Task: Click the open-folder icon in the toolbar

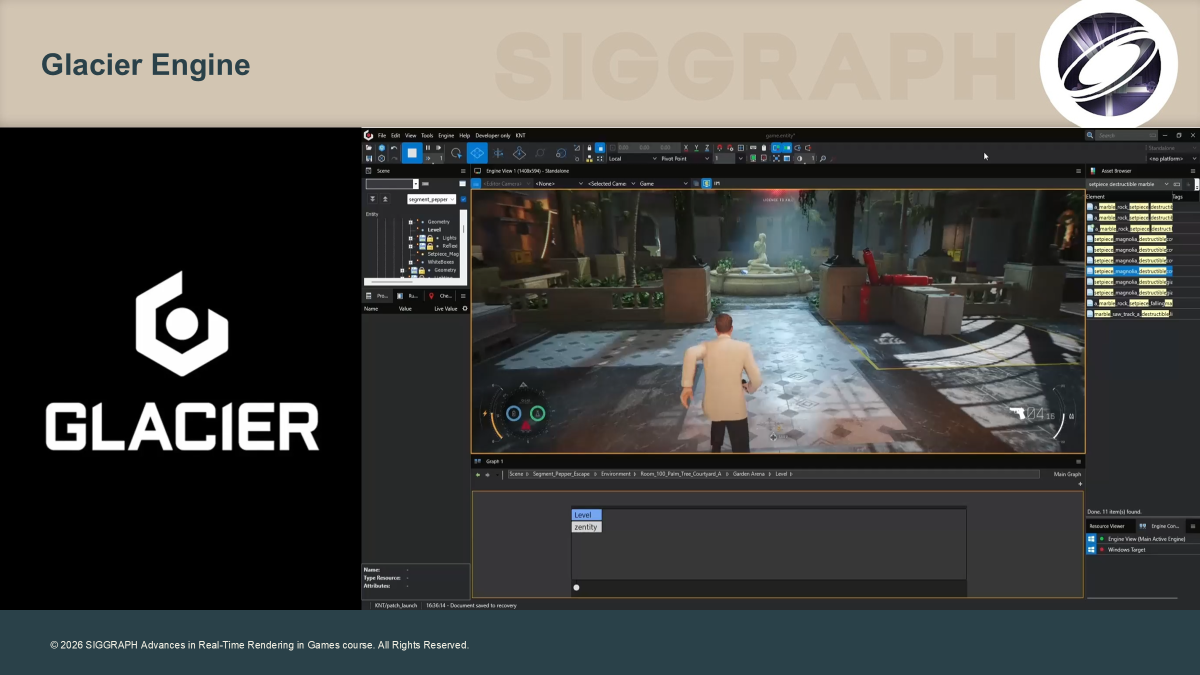Action: tap(369, 147)
